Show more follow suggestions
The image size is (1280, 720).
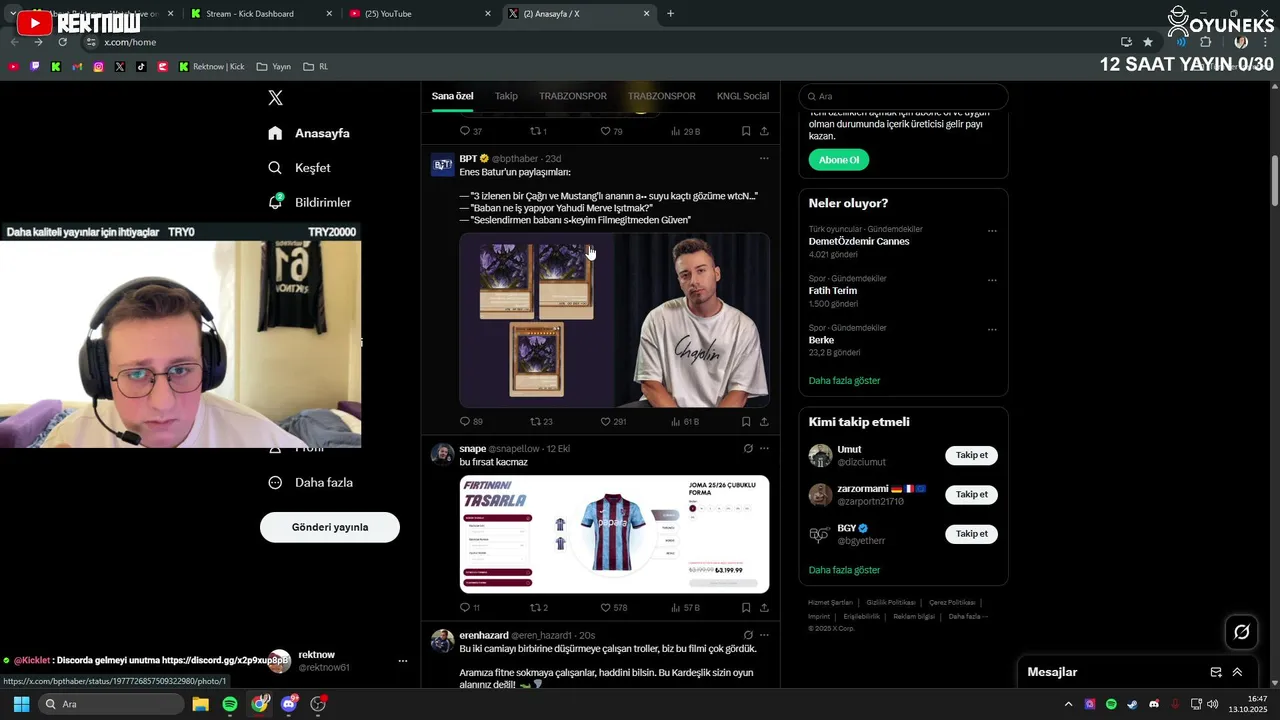[844, 570]
